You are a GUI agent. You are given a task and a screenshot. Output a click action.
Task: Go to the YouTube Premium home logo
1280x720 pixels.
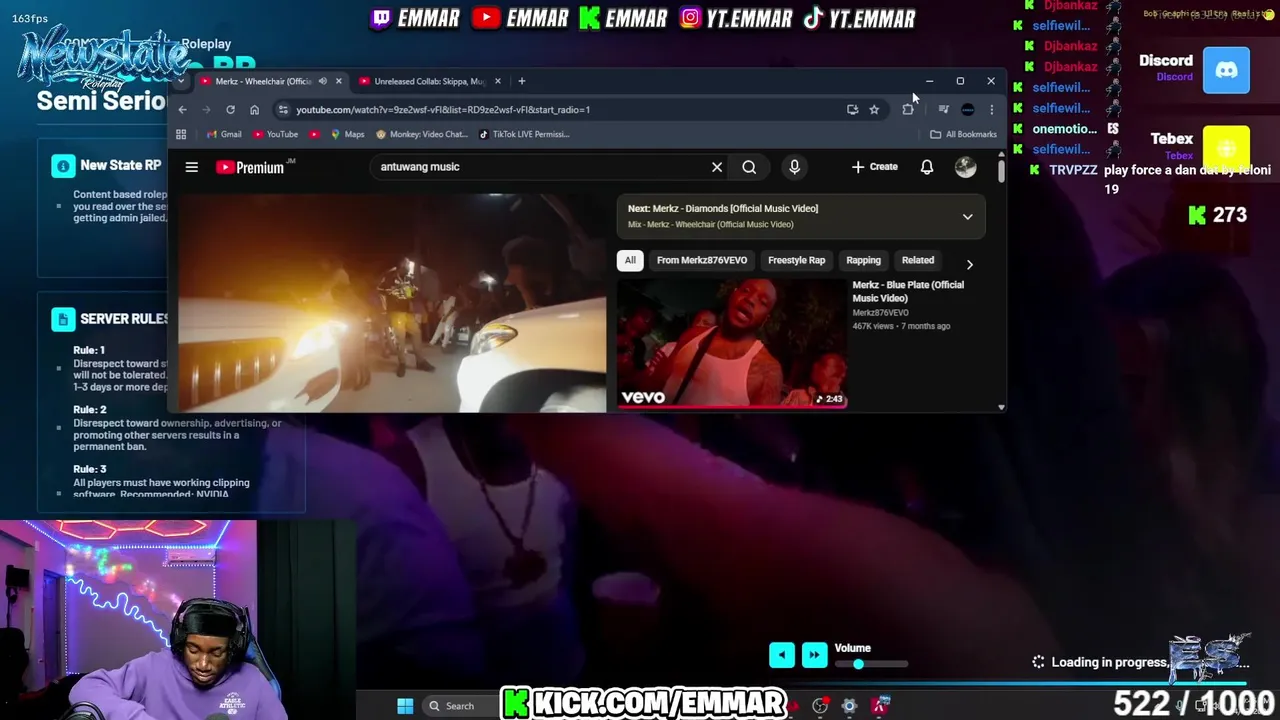250,167
